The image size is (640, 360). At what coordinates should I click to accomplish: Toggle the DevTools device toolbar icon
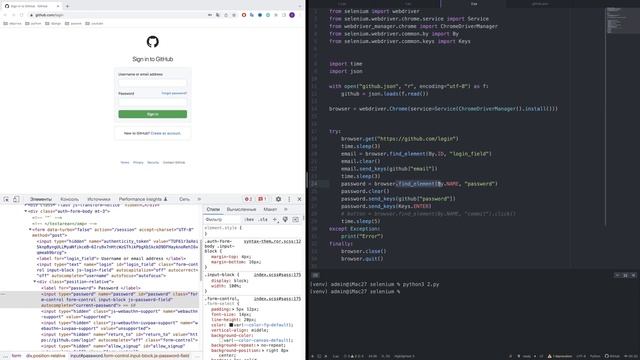pos(16,199)
